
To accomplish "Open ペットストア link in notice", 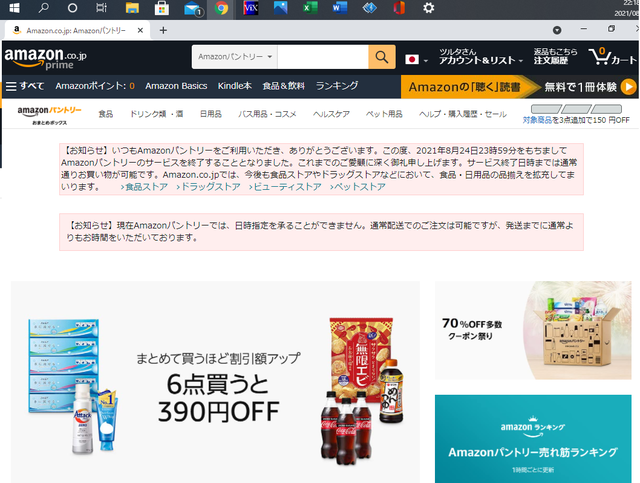I will pyautogui.click(x=358, y=187).
